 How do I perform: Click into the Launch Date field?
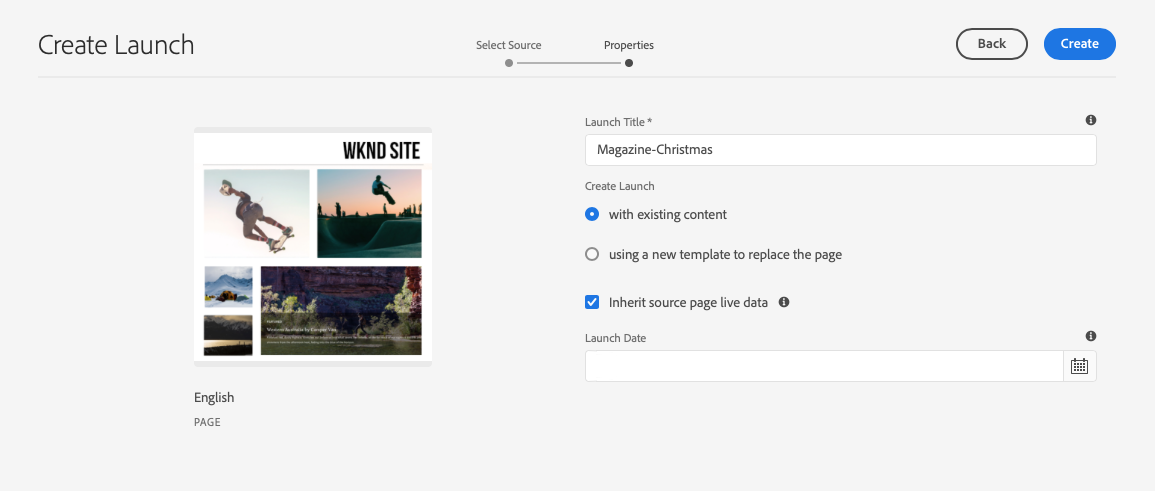[x=823, y=366]
